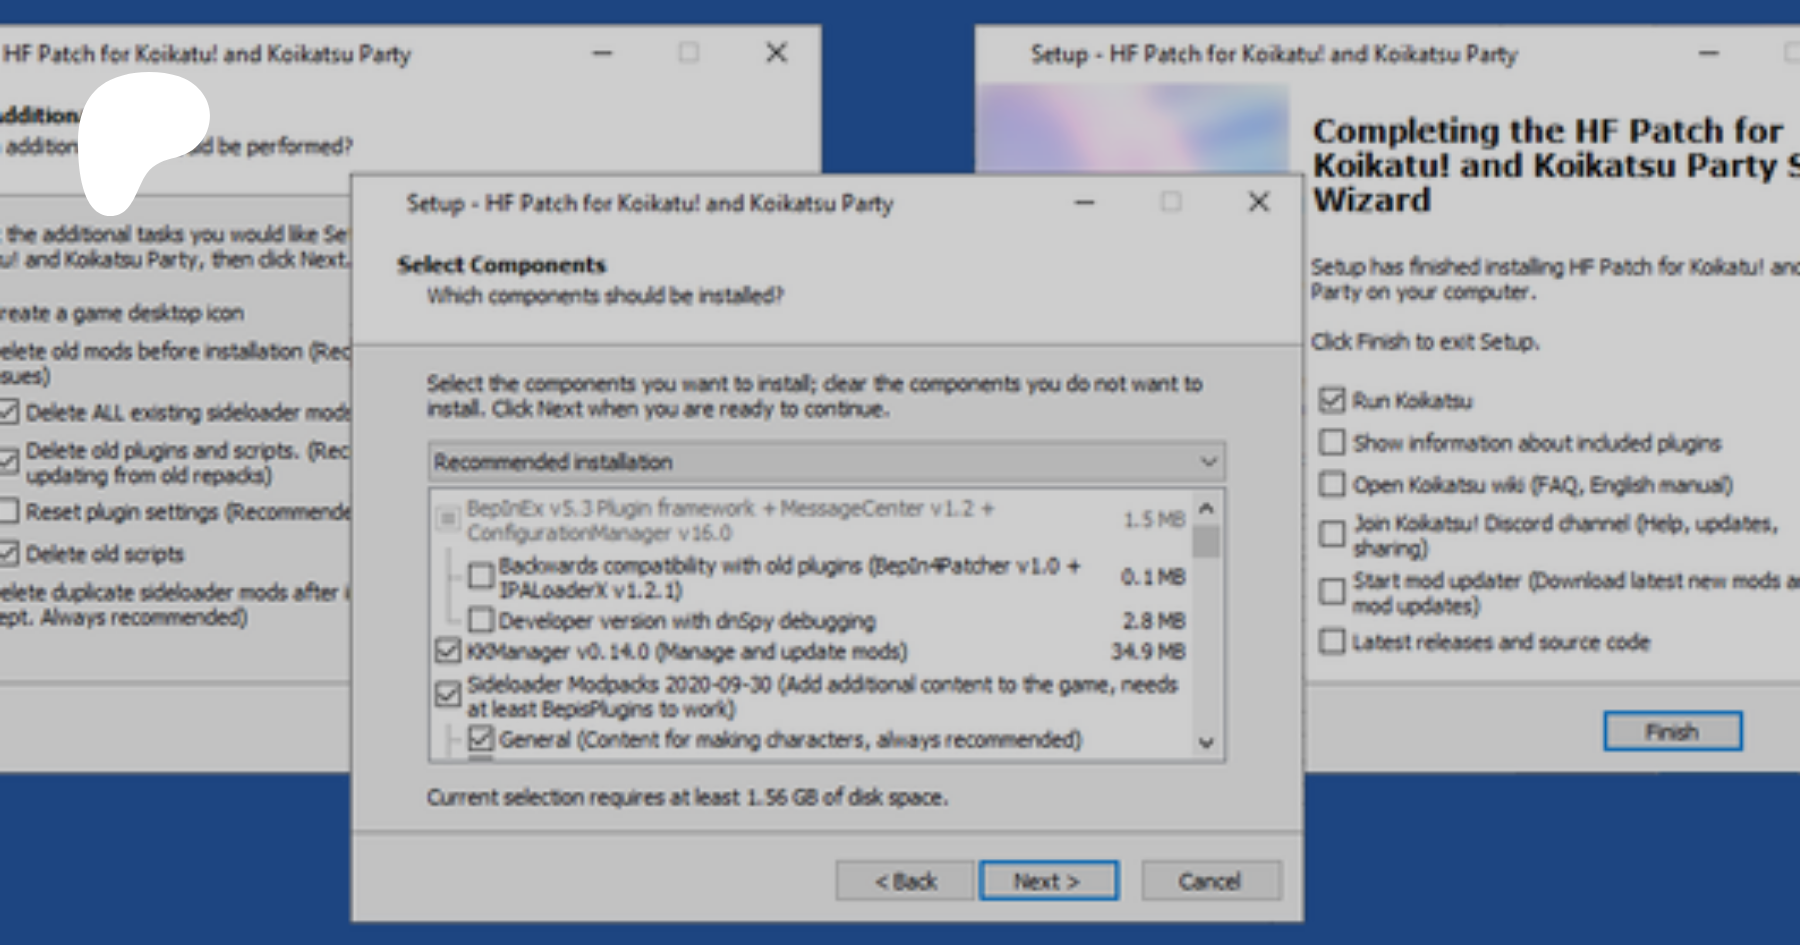
Task: Click Next in the Select Components dialog
Action: [x=1049, y=881]
